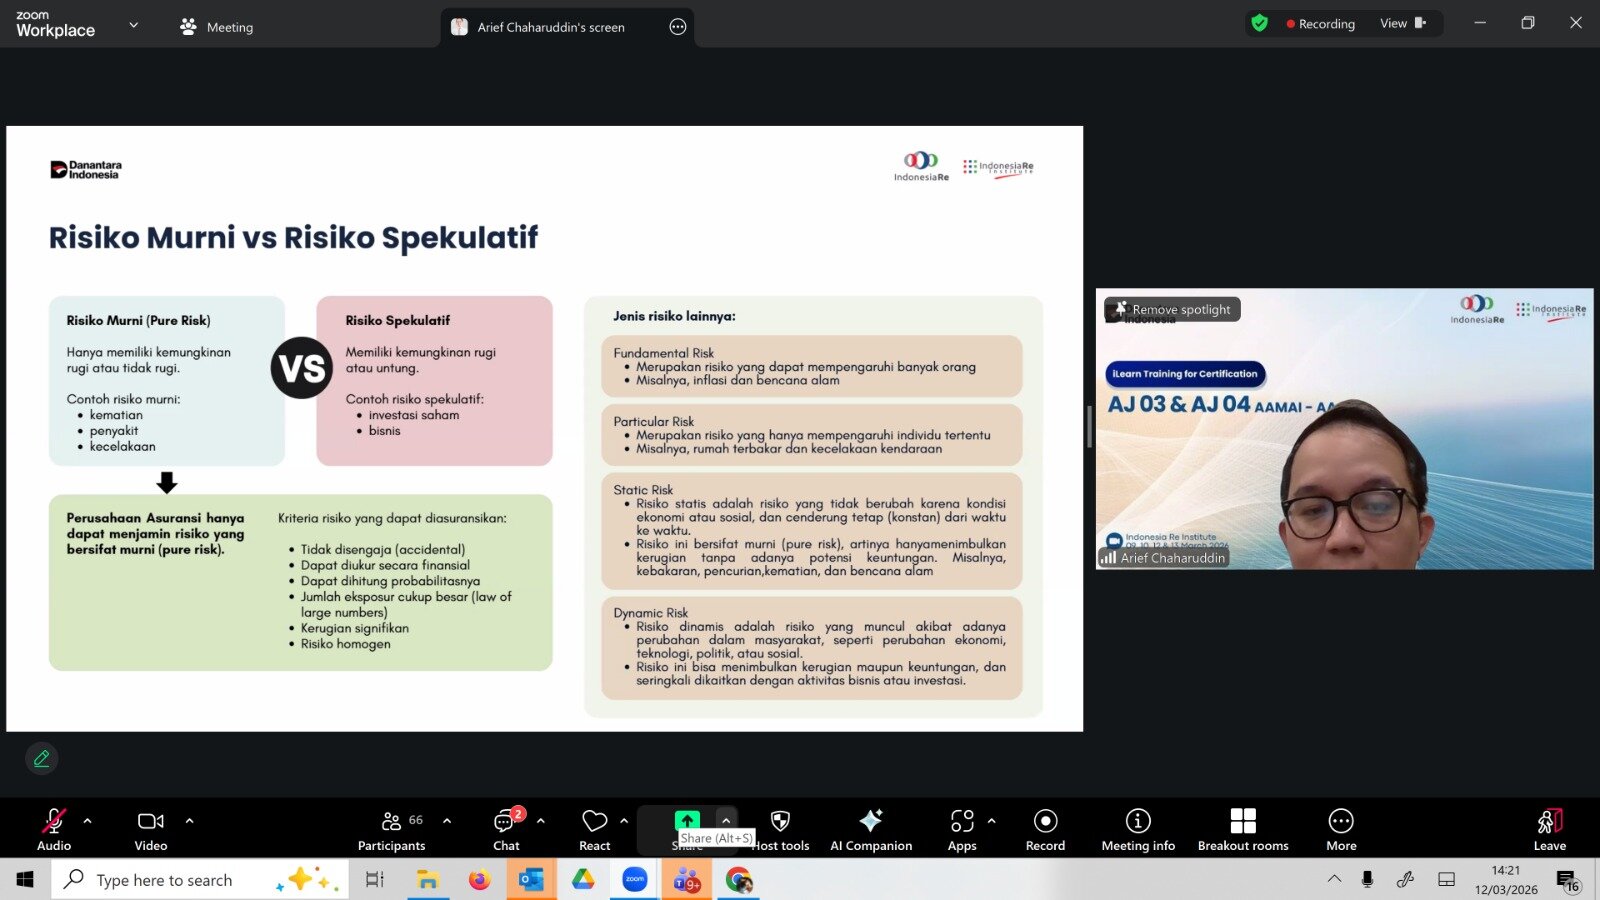
Task: Expand the Participants options chevron
Action: coord(447,821)
